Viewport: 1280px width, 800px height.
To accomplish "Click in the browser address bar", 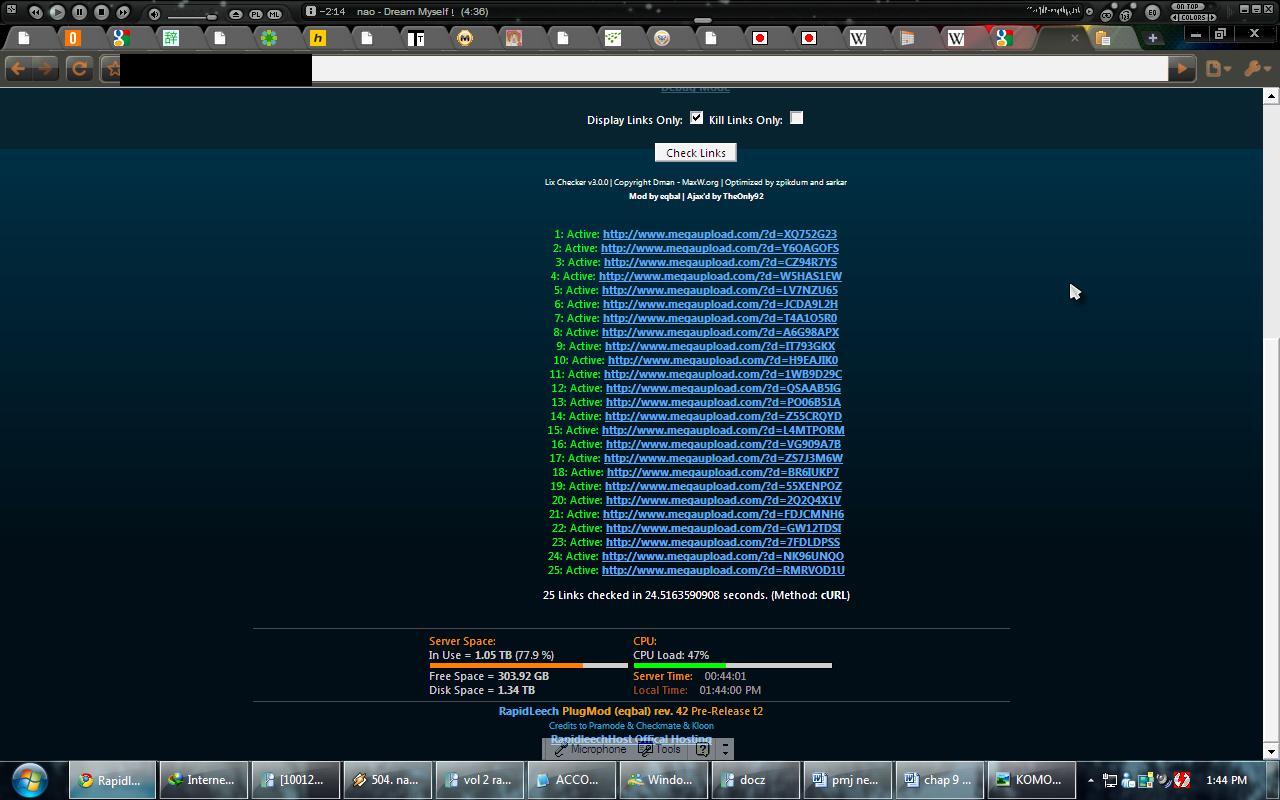I will pyautogui.click(x=740, y=69).
